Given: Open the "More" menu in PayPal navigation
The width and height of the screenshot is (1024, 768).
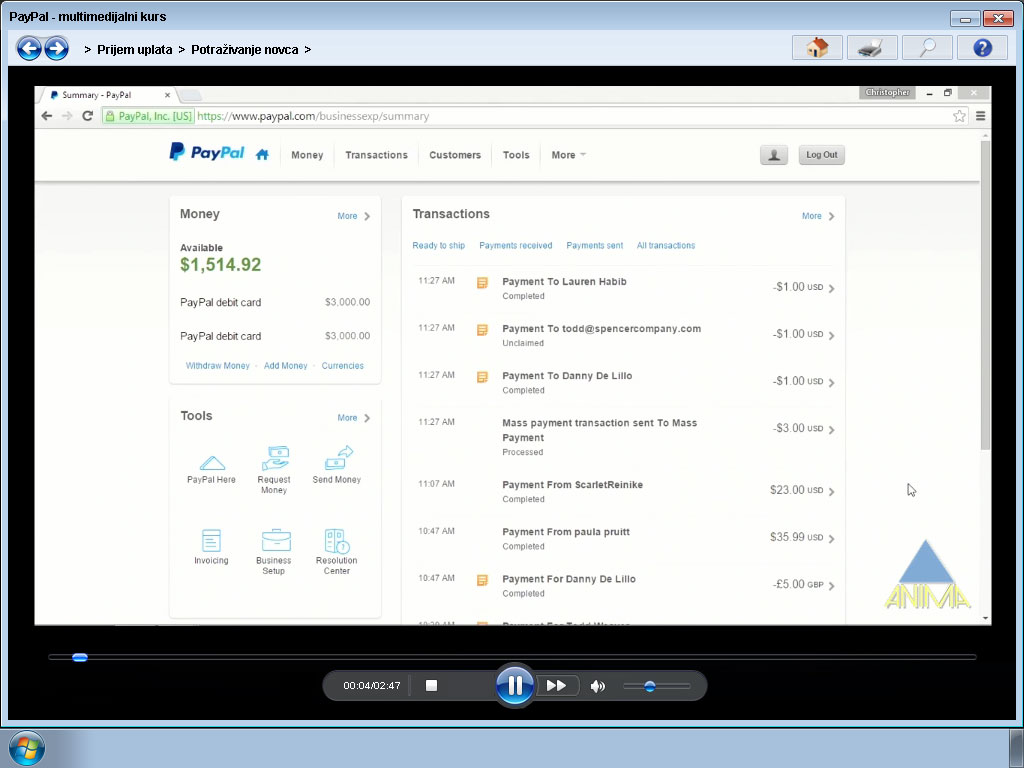Looking at the screenshot, I should point(566,155).
